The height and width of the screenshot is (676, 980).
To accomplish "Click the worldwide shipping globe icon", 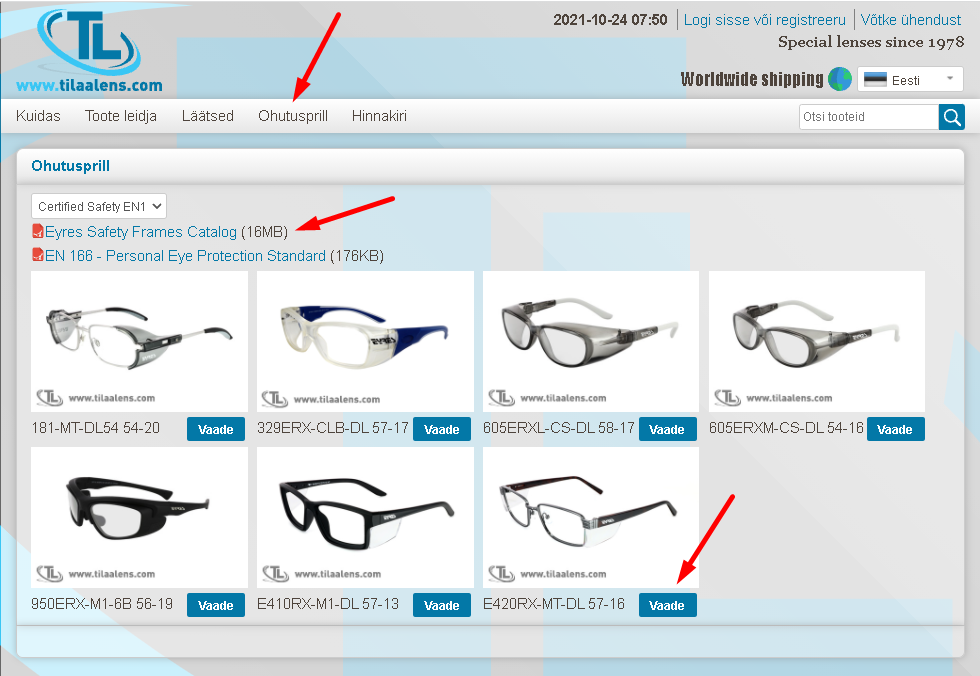I will pos(839,79).
